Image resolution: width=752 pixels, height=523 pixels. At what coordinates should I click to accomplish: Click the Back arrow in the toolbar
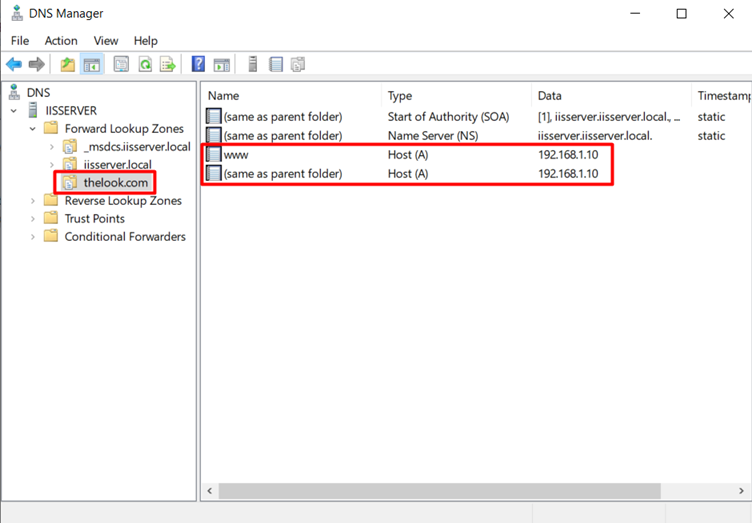14,64
